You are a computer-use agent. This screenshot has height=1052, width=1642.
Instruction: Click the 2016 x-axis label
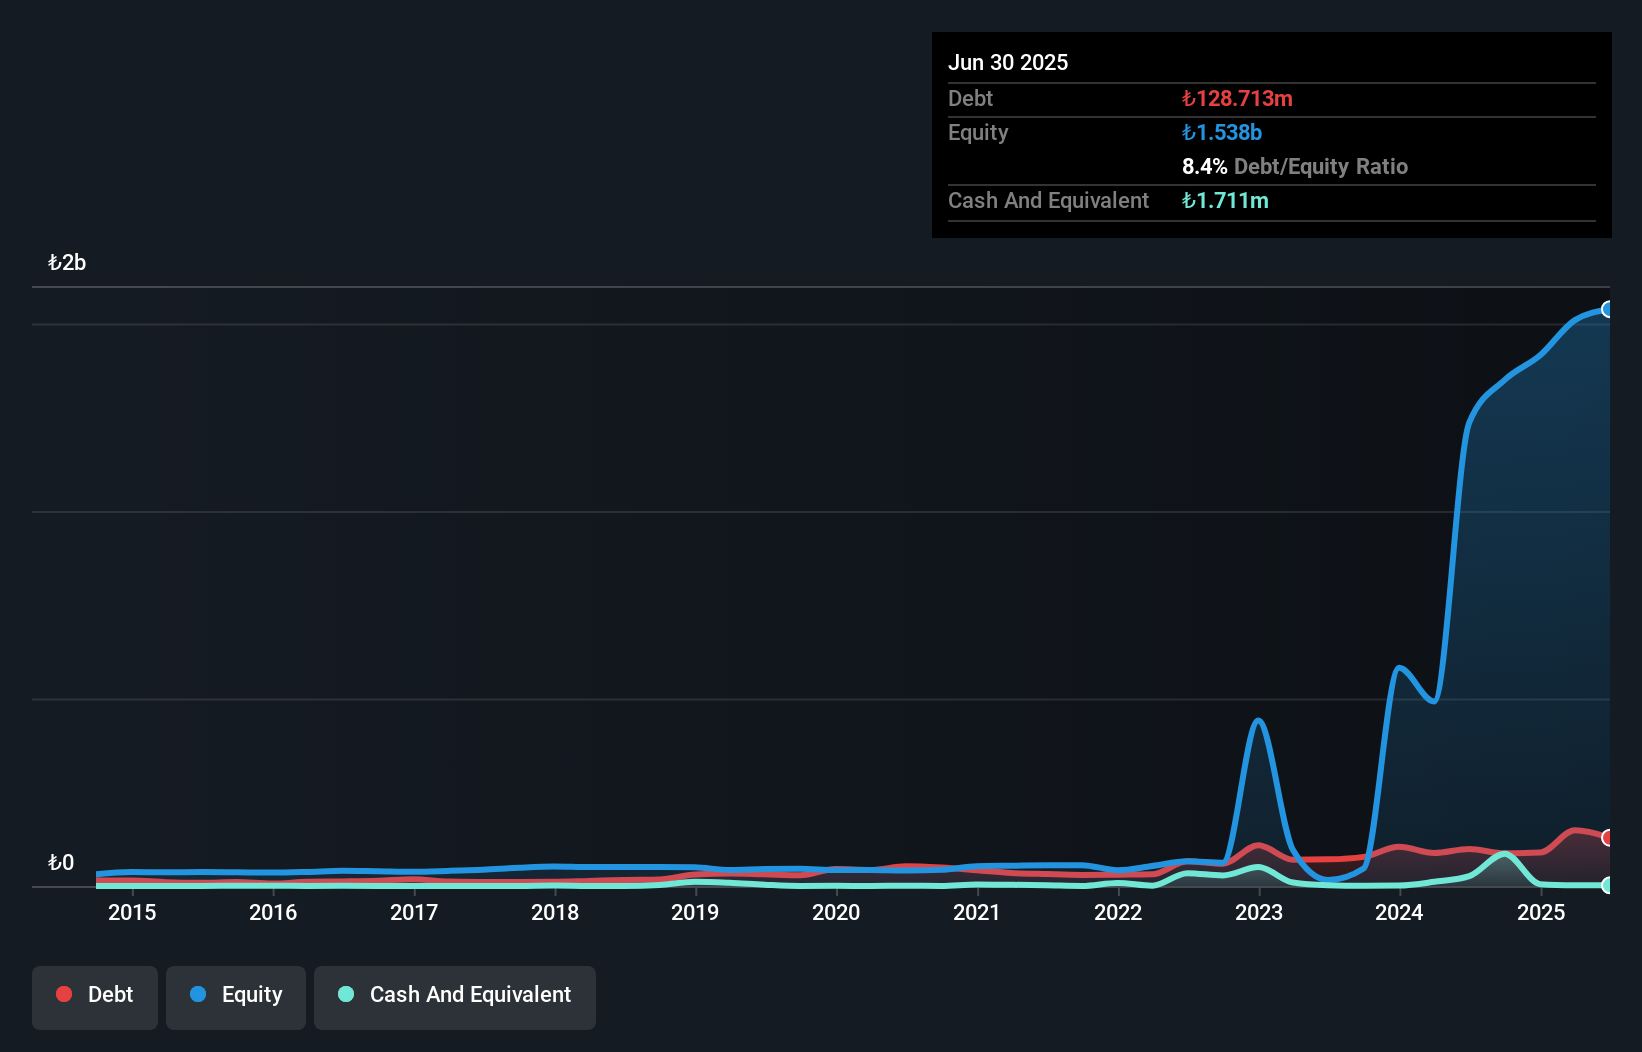point(273,912)
